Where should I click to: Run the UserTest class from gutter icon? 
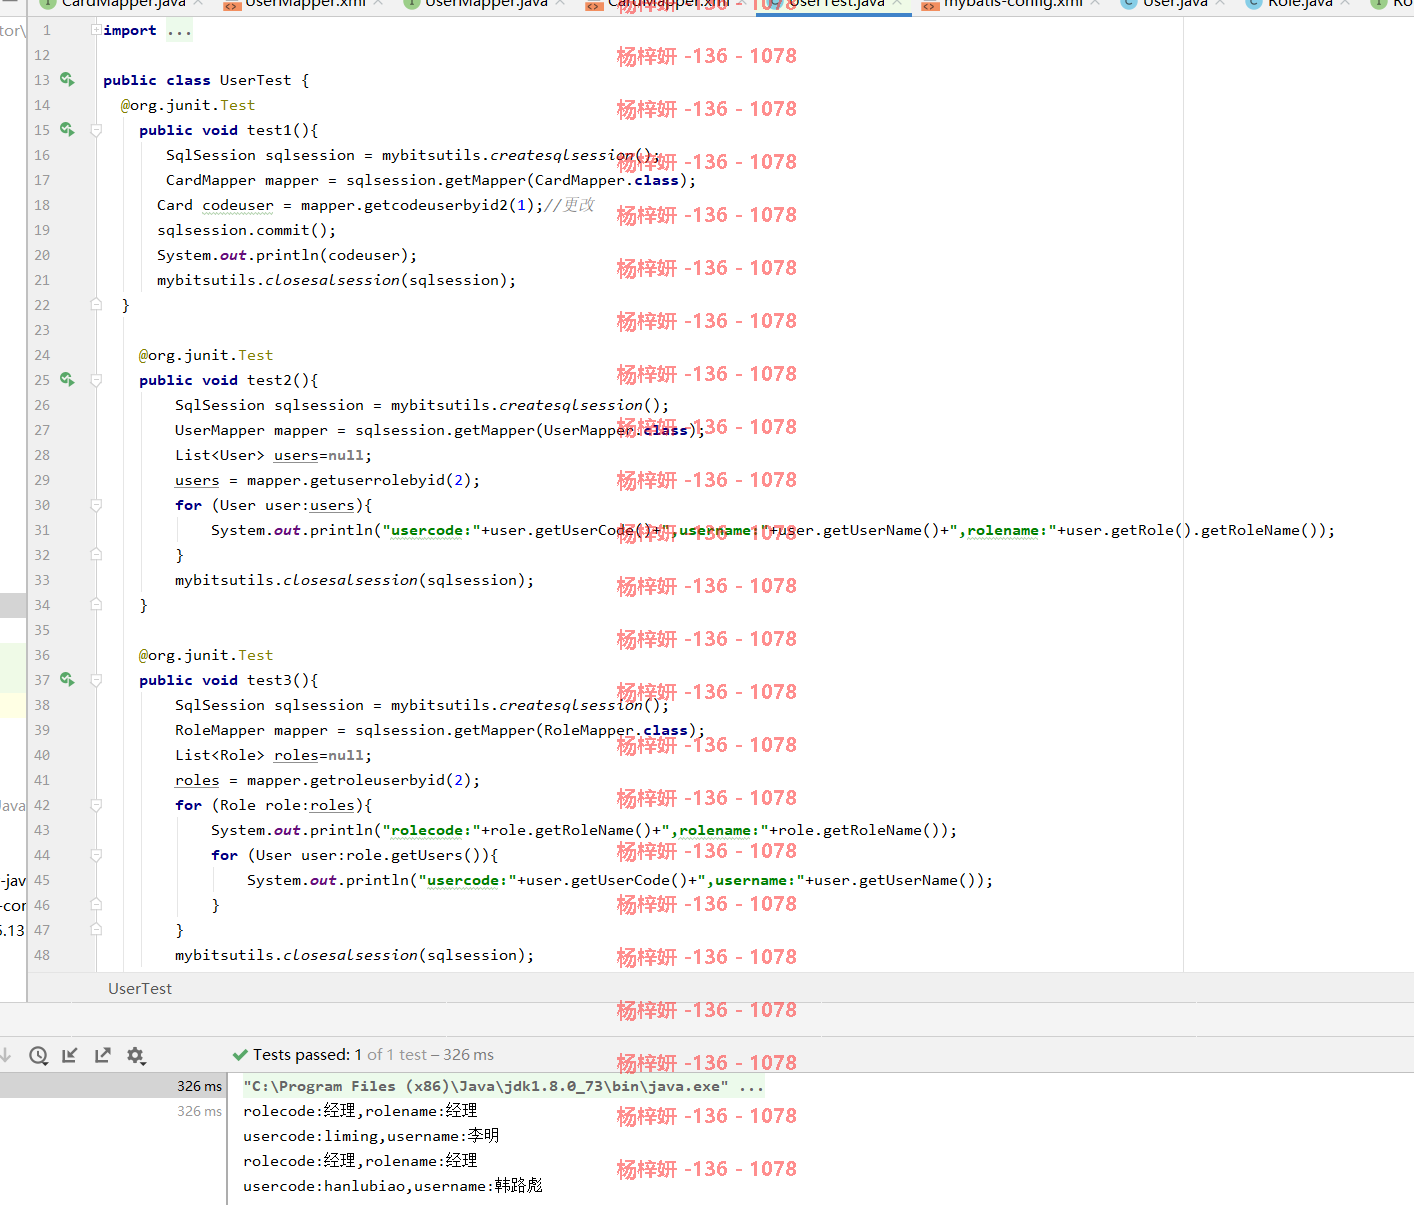(x=67, y=79)
